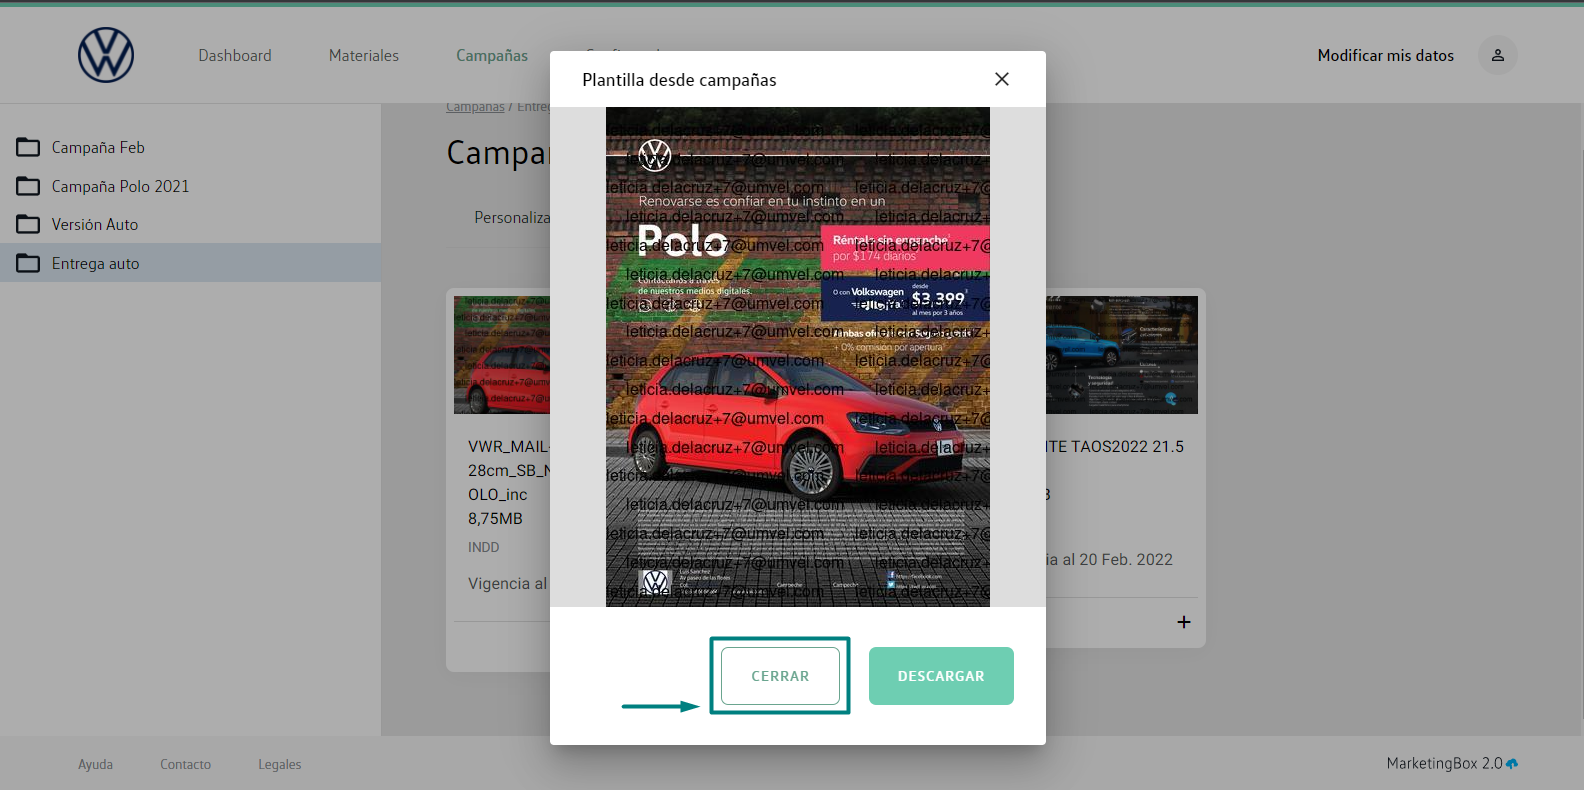Expand the TAOS2022 card with plus icon

click(x=1184, y=622)
